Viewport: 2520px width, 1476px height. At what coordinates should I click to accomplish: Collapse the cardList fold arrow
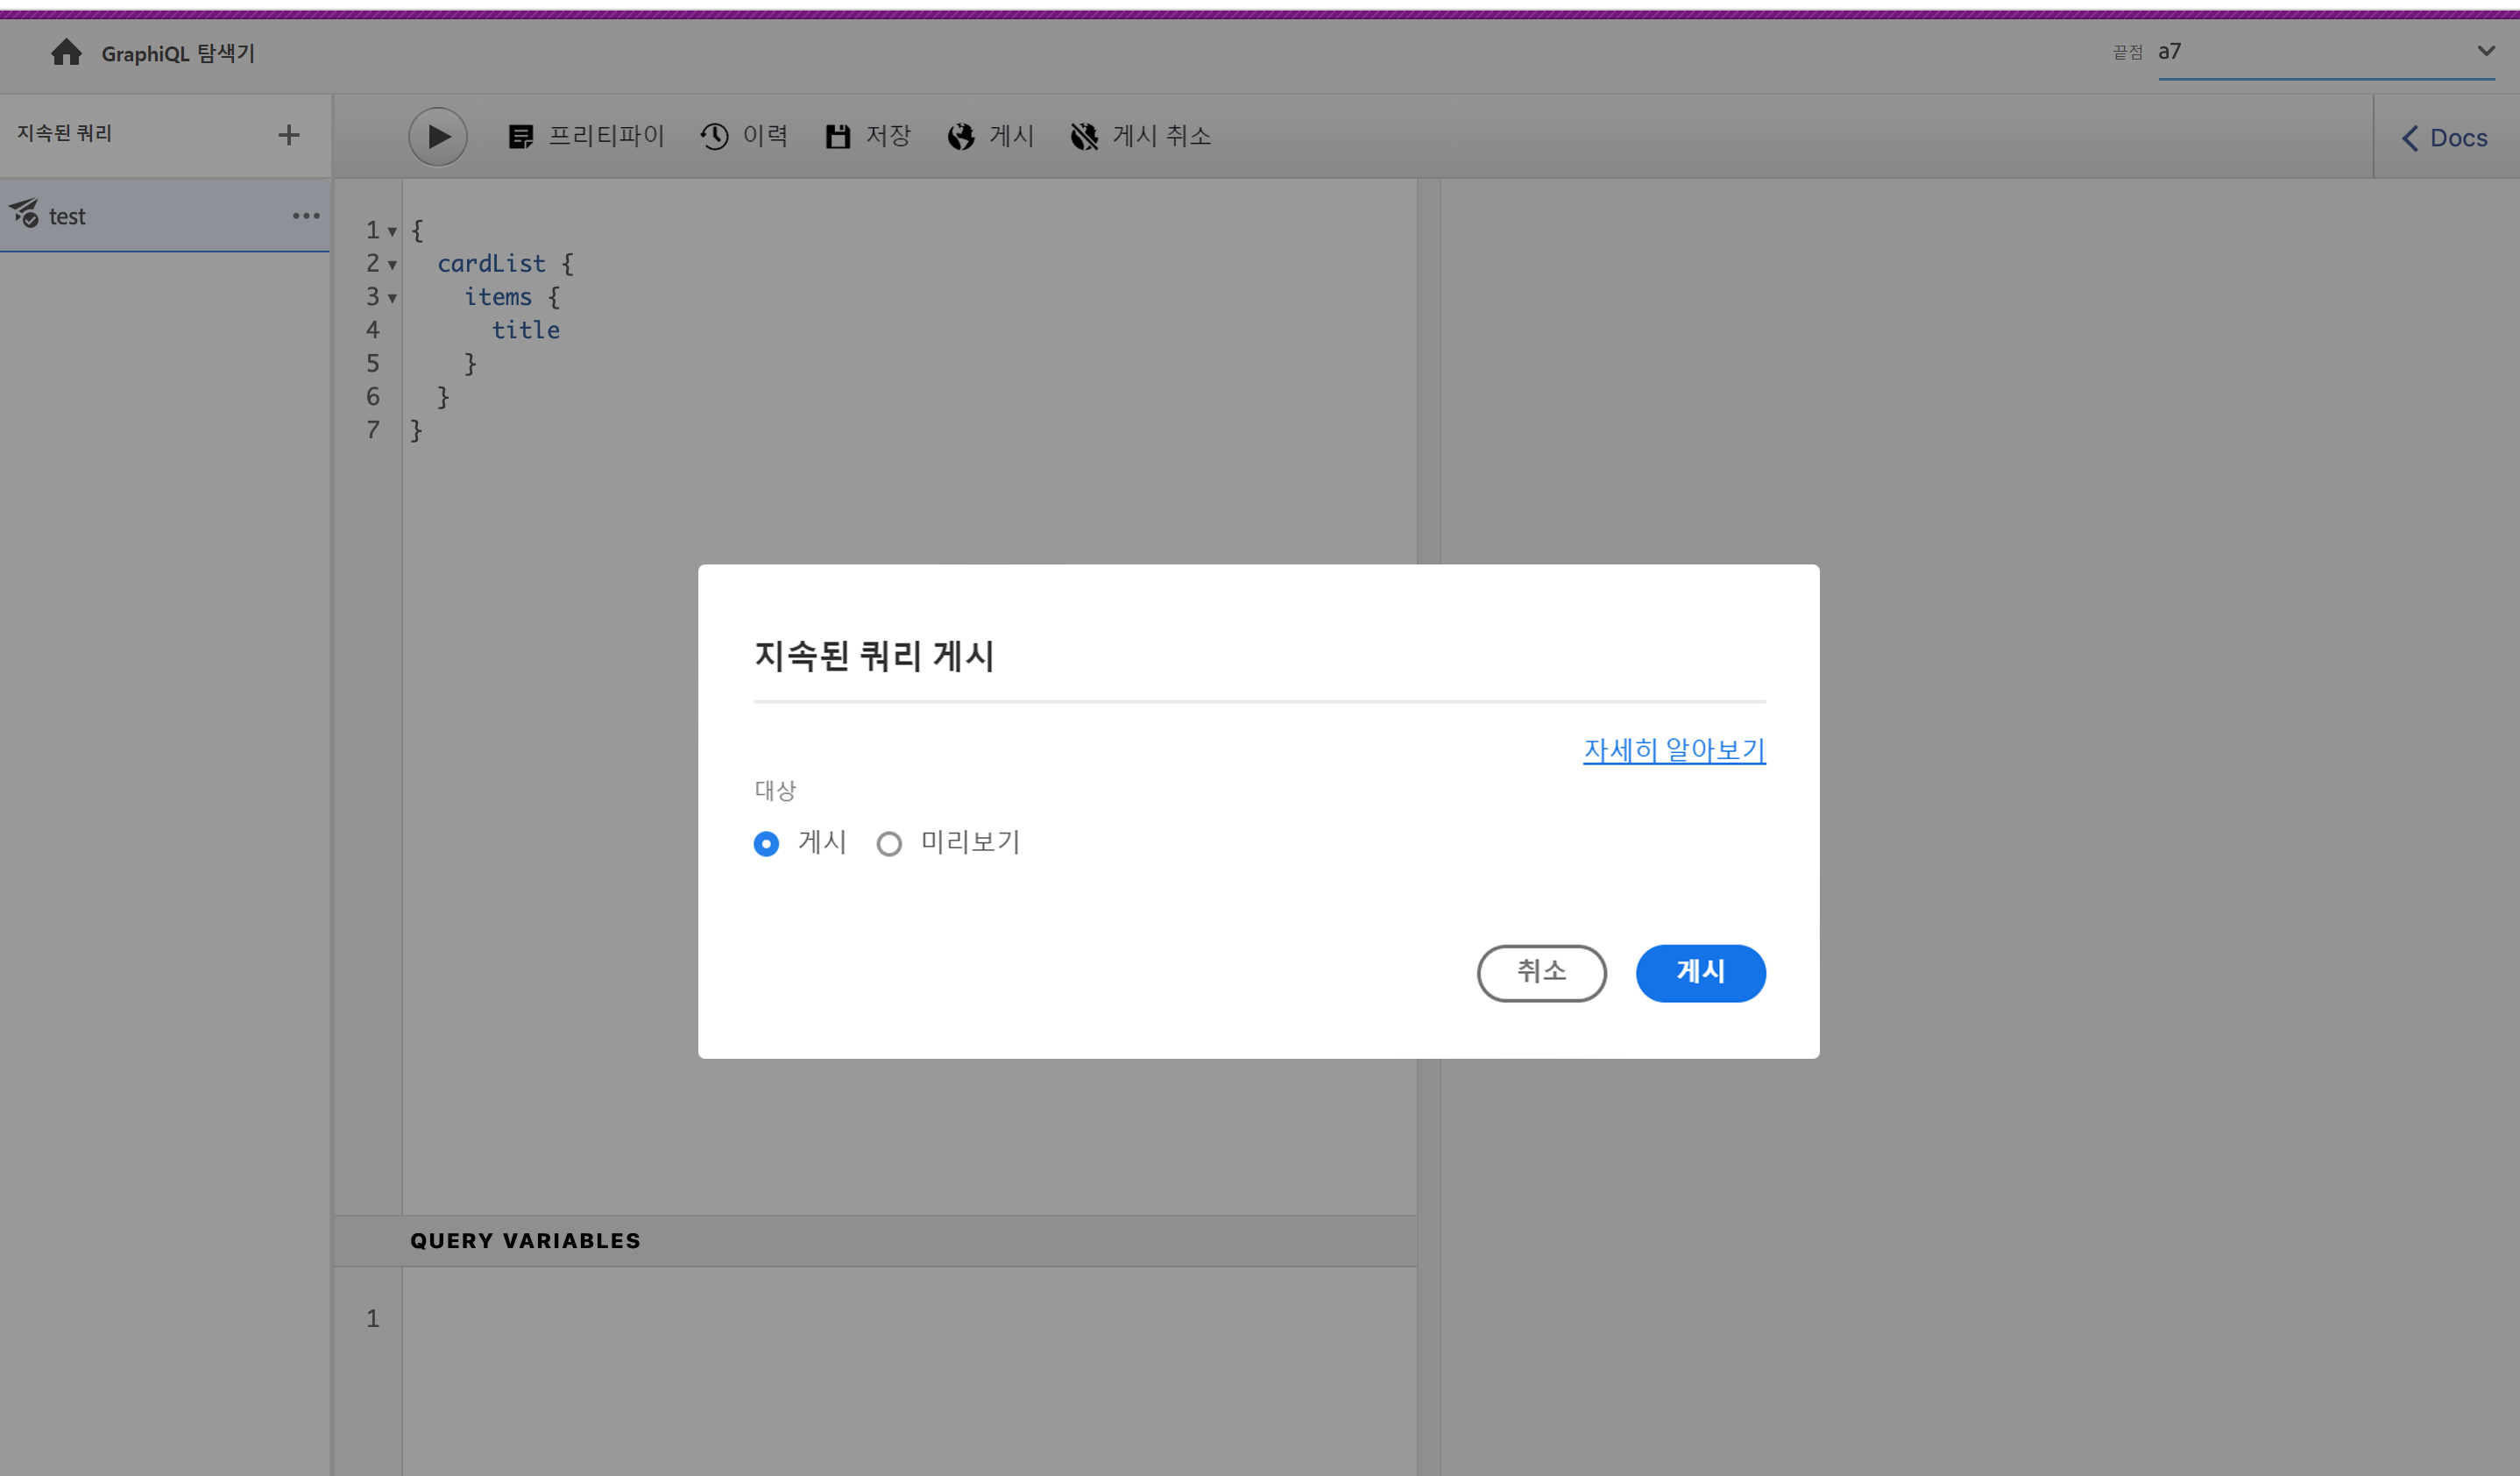(392, 265)
